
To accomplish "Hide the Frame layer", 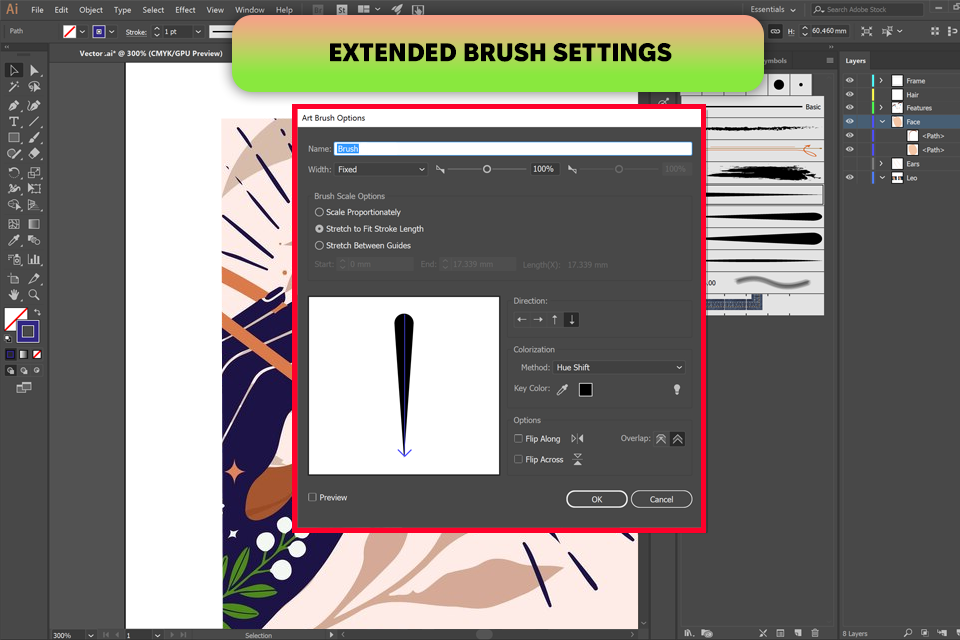I will pyautogui.click(x=850, y=80).
